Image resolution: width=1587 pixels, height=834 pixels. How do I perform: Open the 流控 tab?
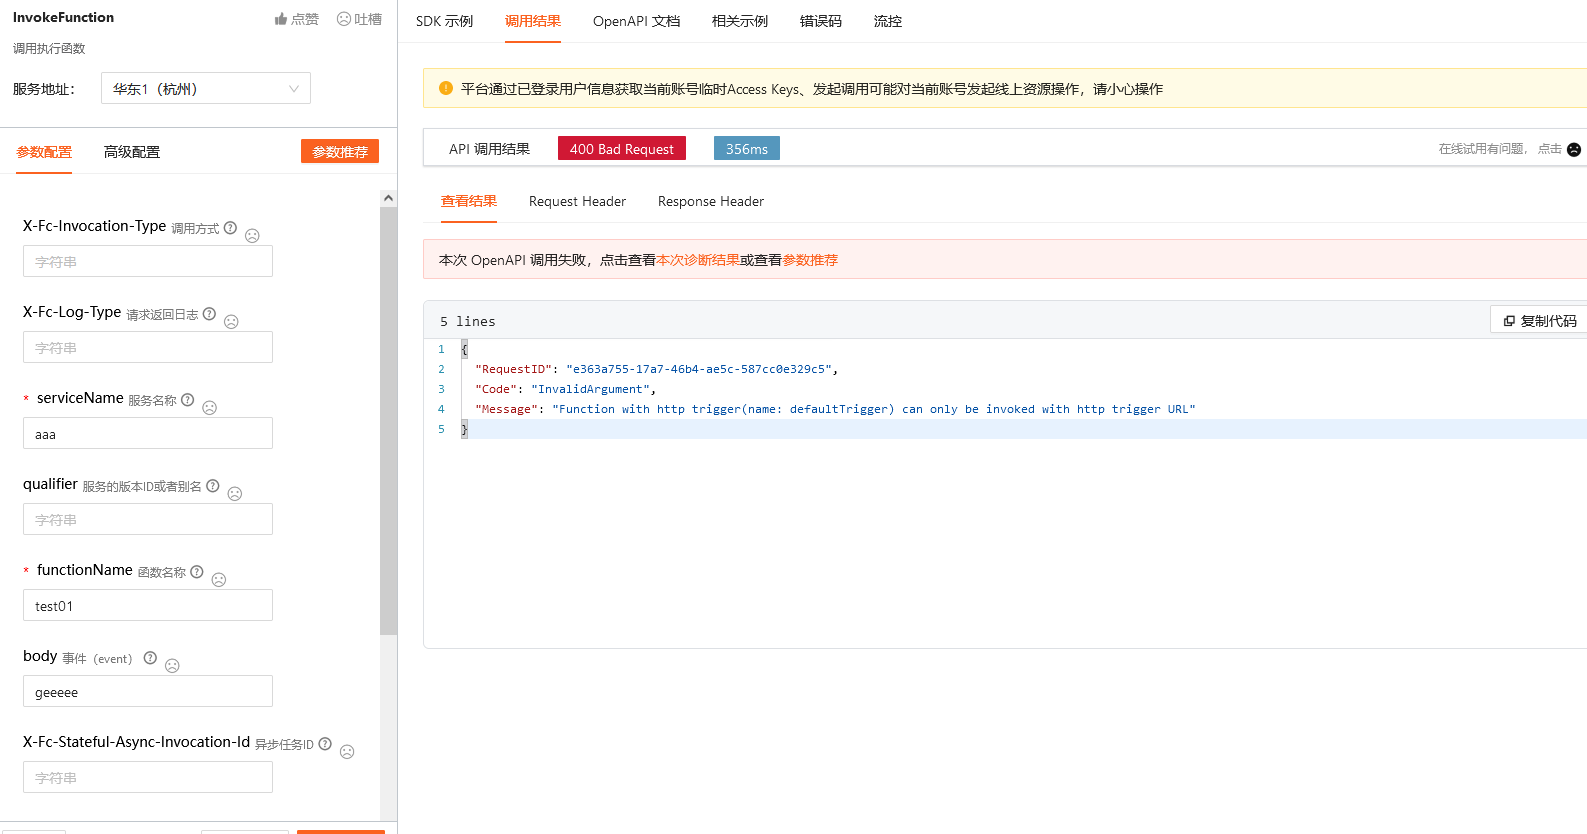(x=888, y=21)
